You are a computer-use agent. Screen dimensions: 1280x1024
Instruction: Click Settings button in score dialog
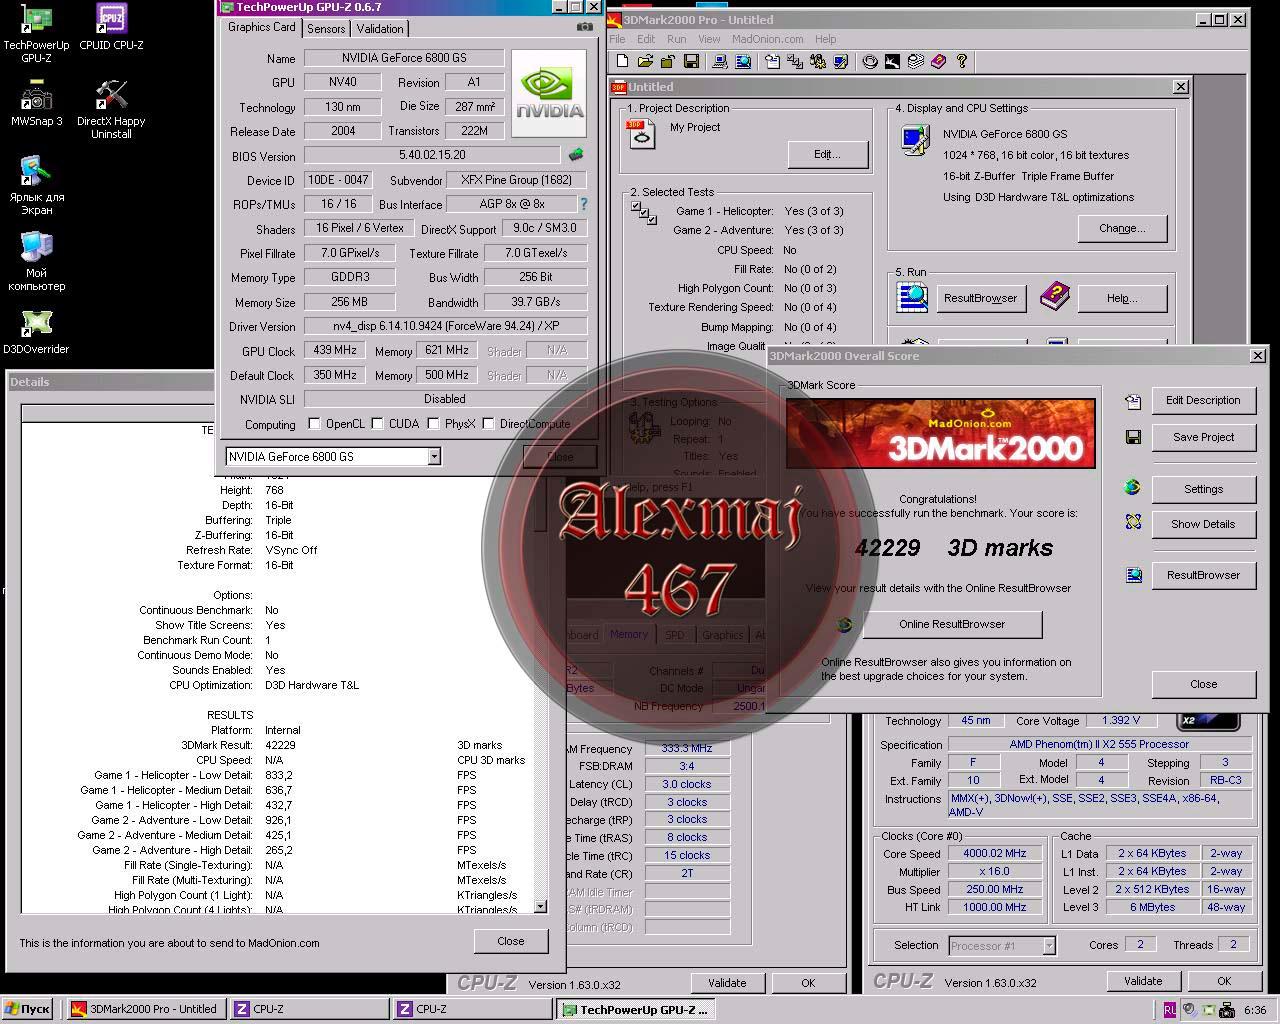tap(1203, 489)
